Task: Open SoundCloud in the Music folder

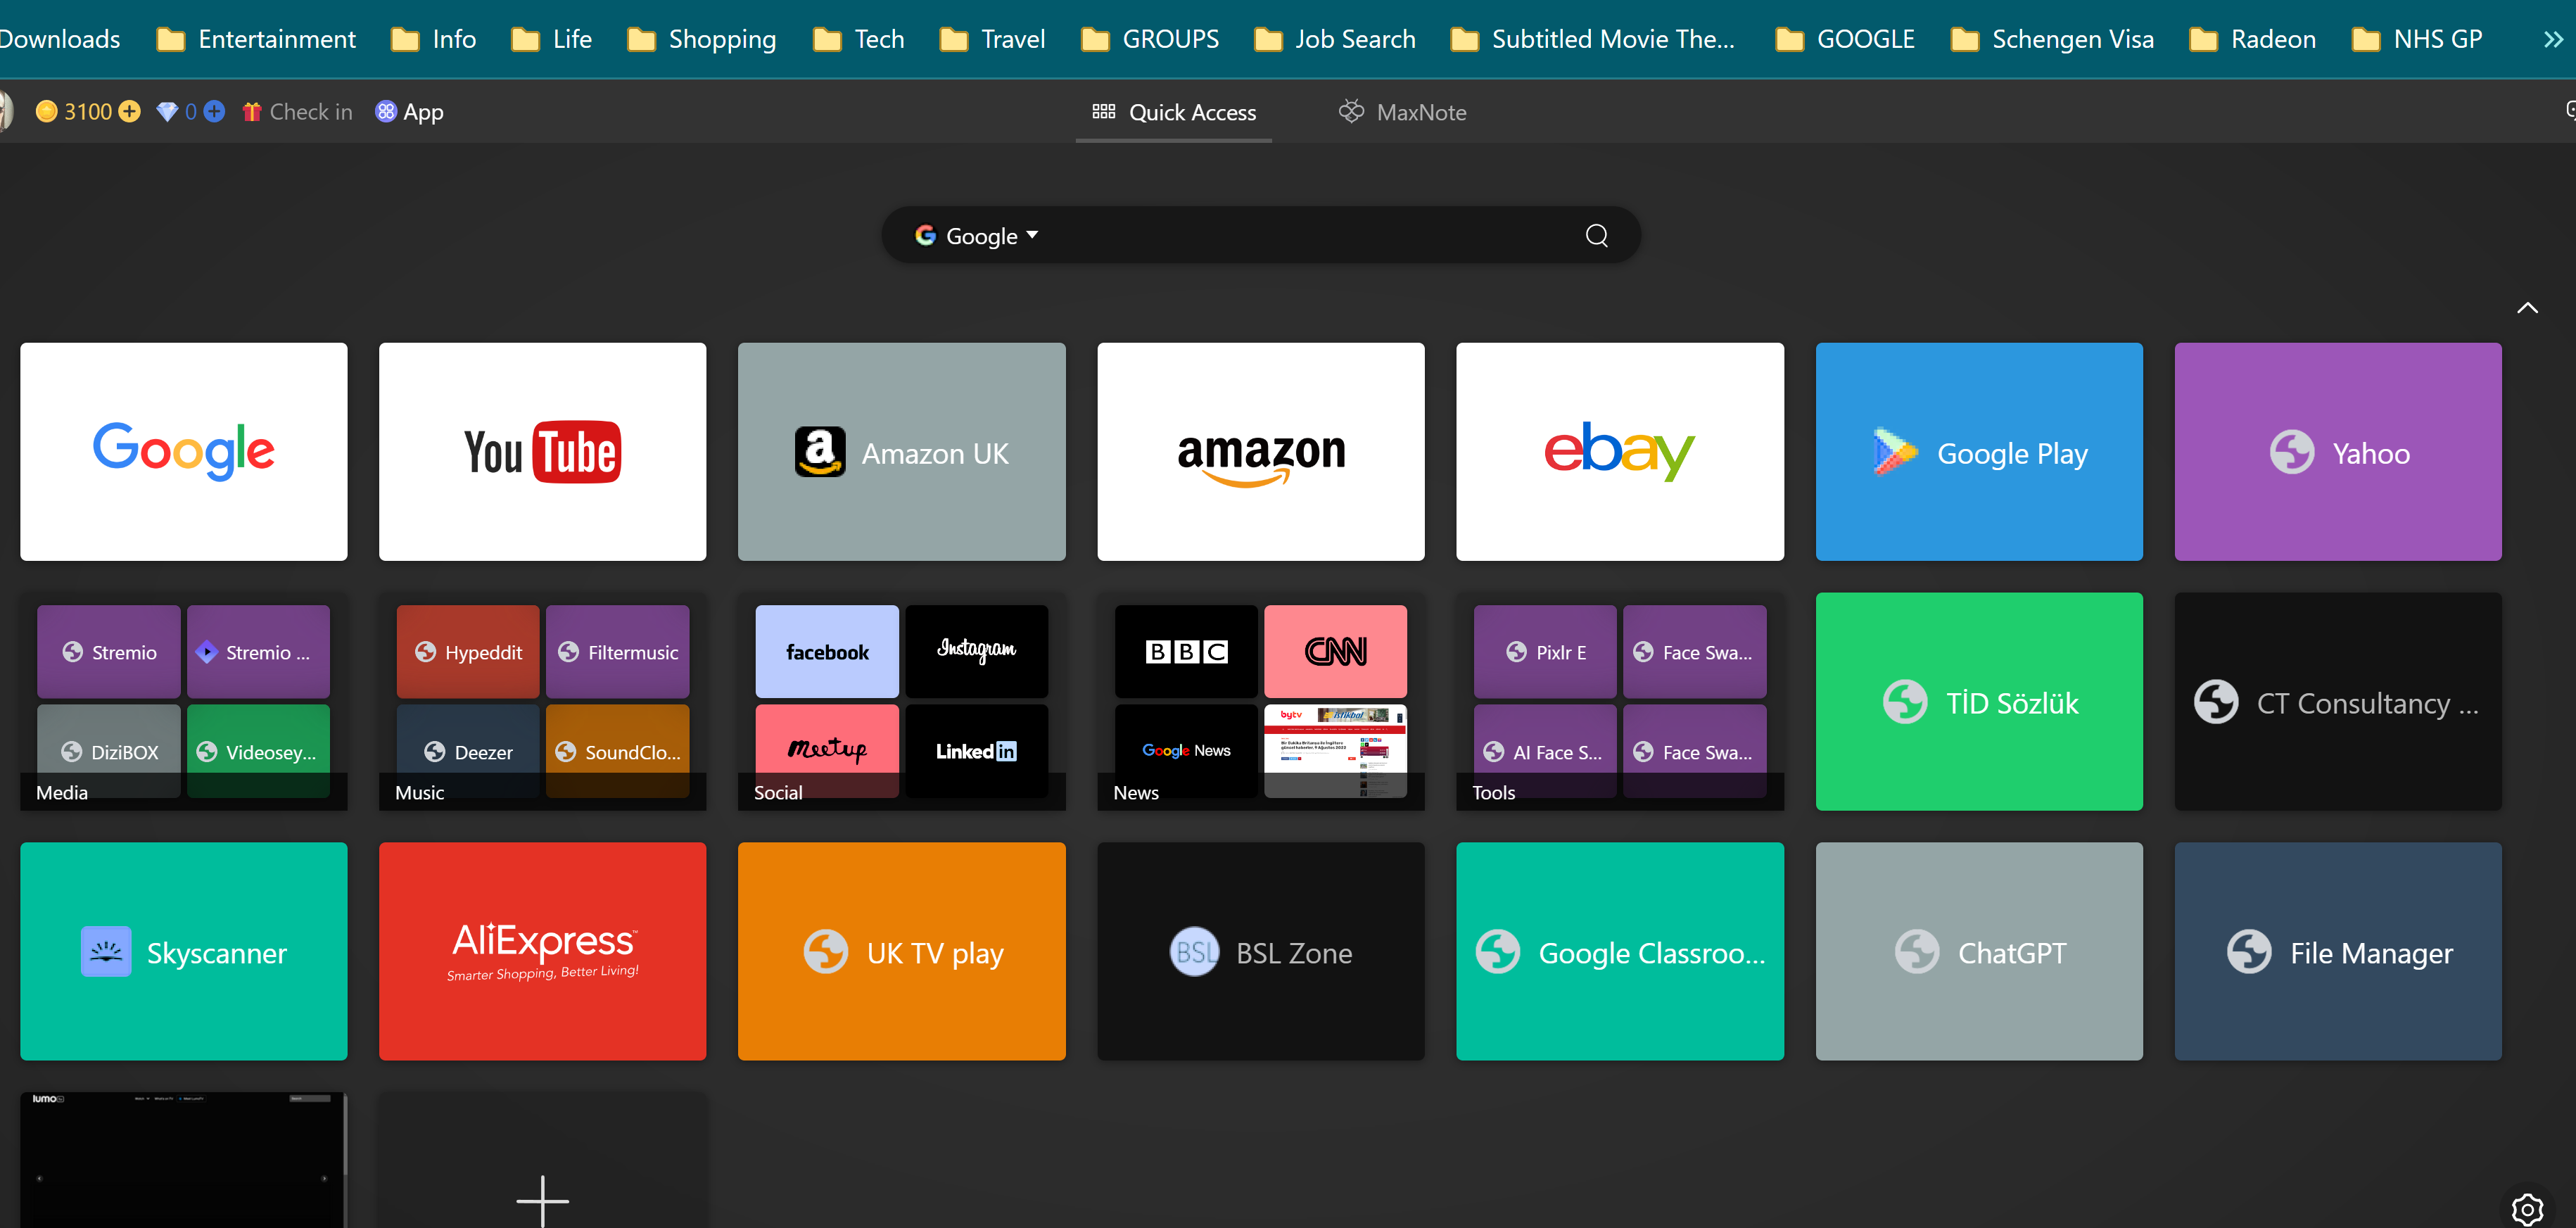Action: 617,750
